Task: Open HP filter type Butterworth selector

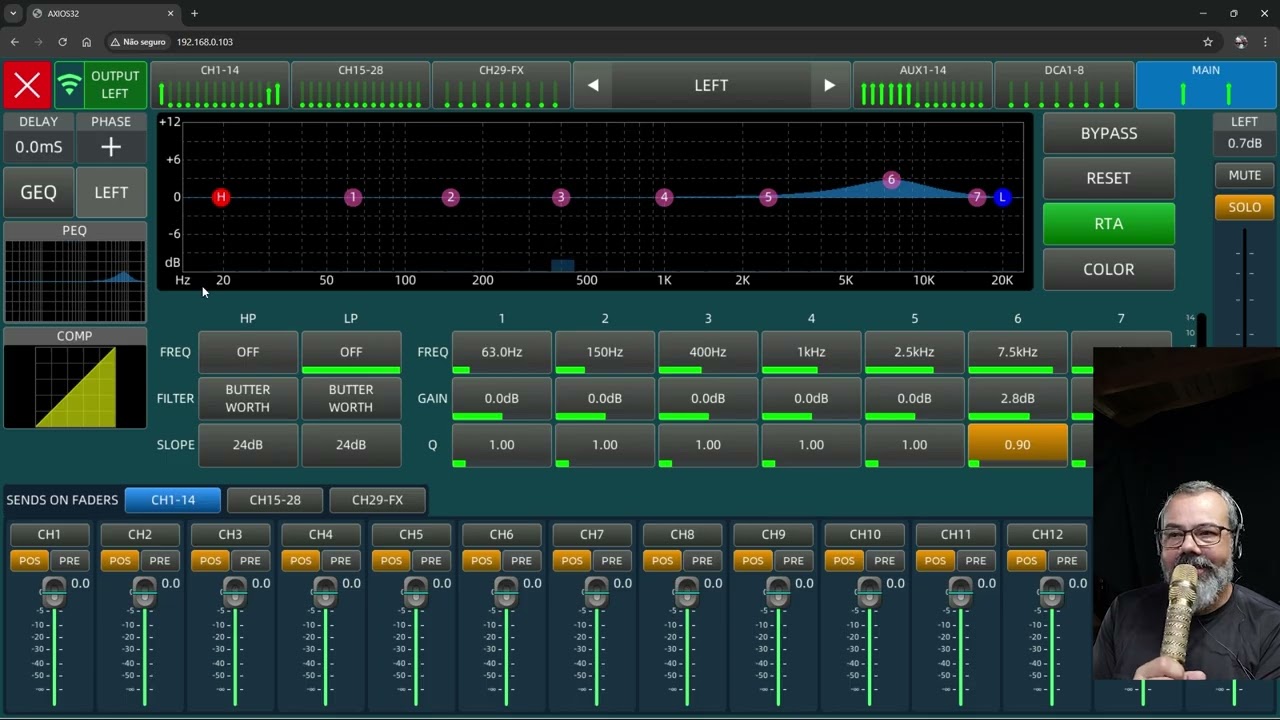Action: [x=248, y=398]
